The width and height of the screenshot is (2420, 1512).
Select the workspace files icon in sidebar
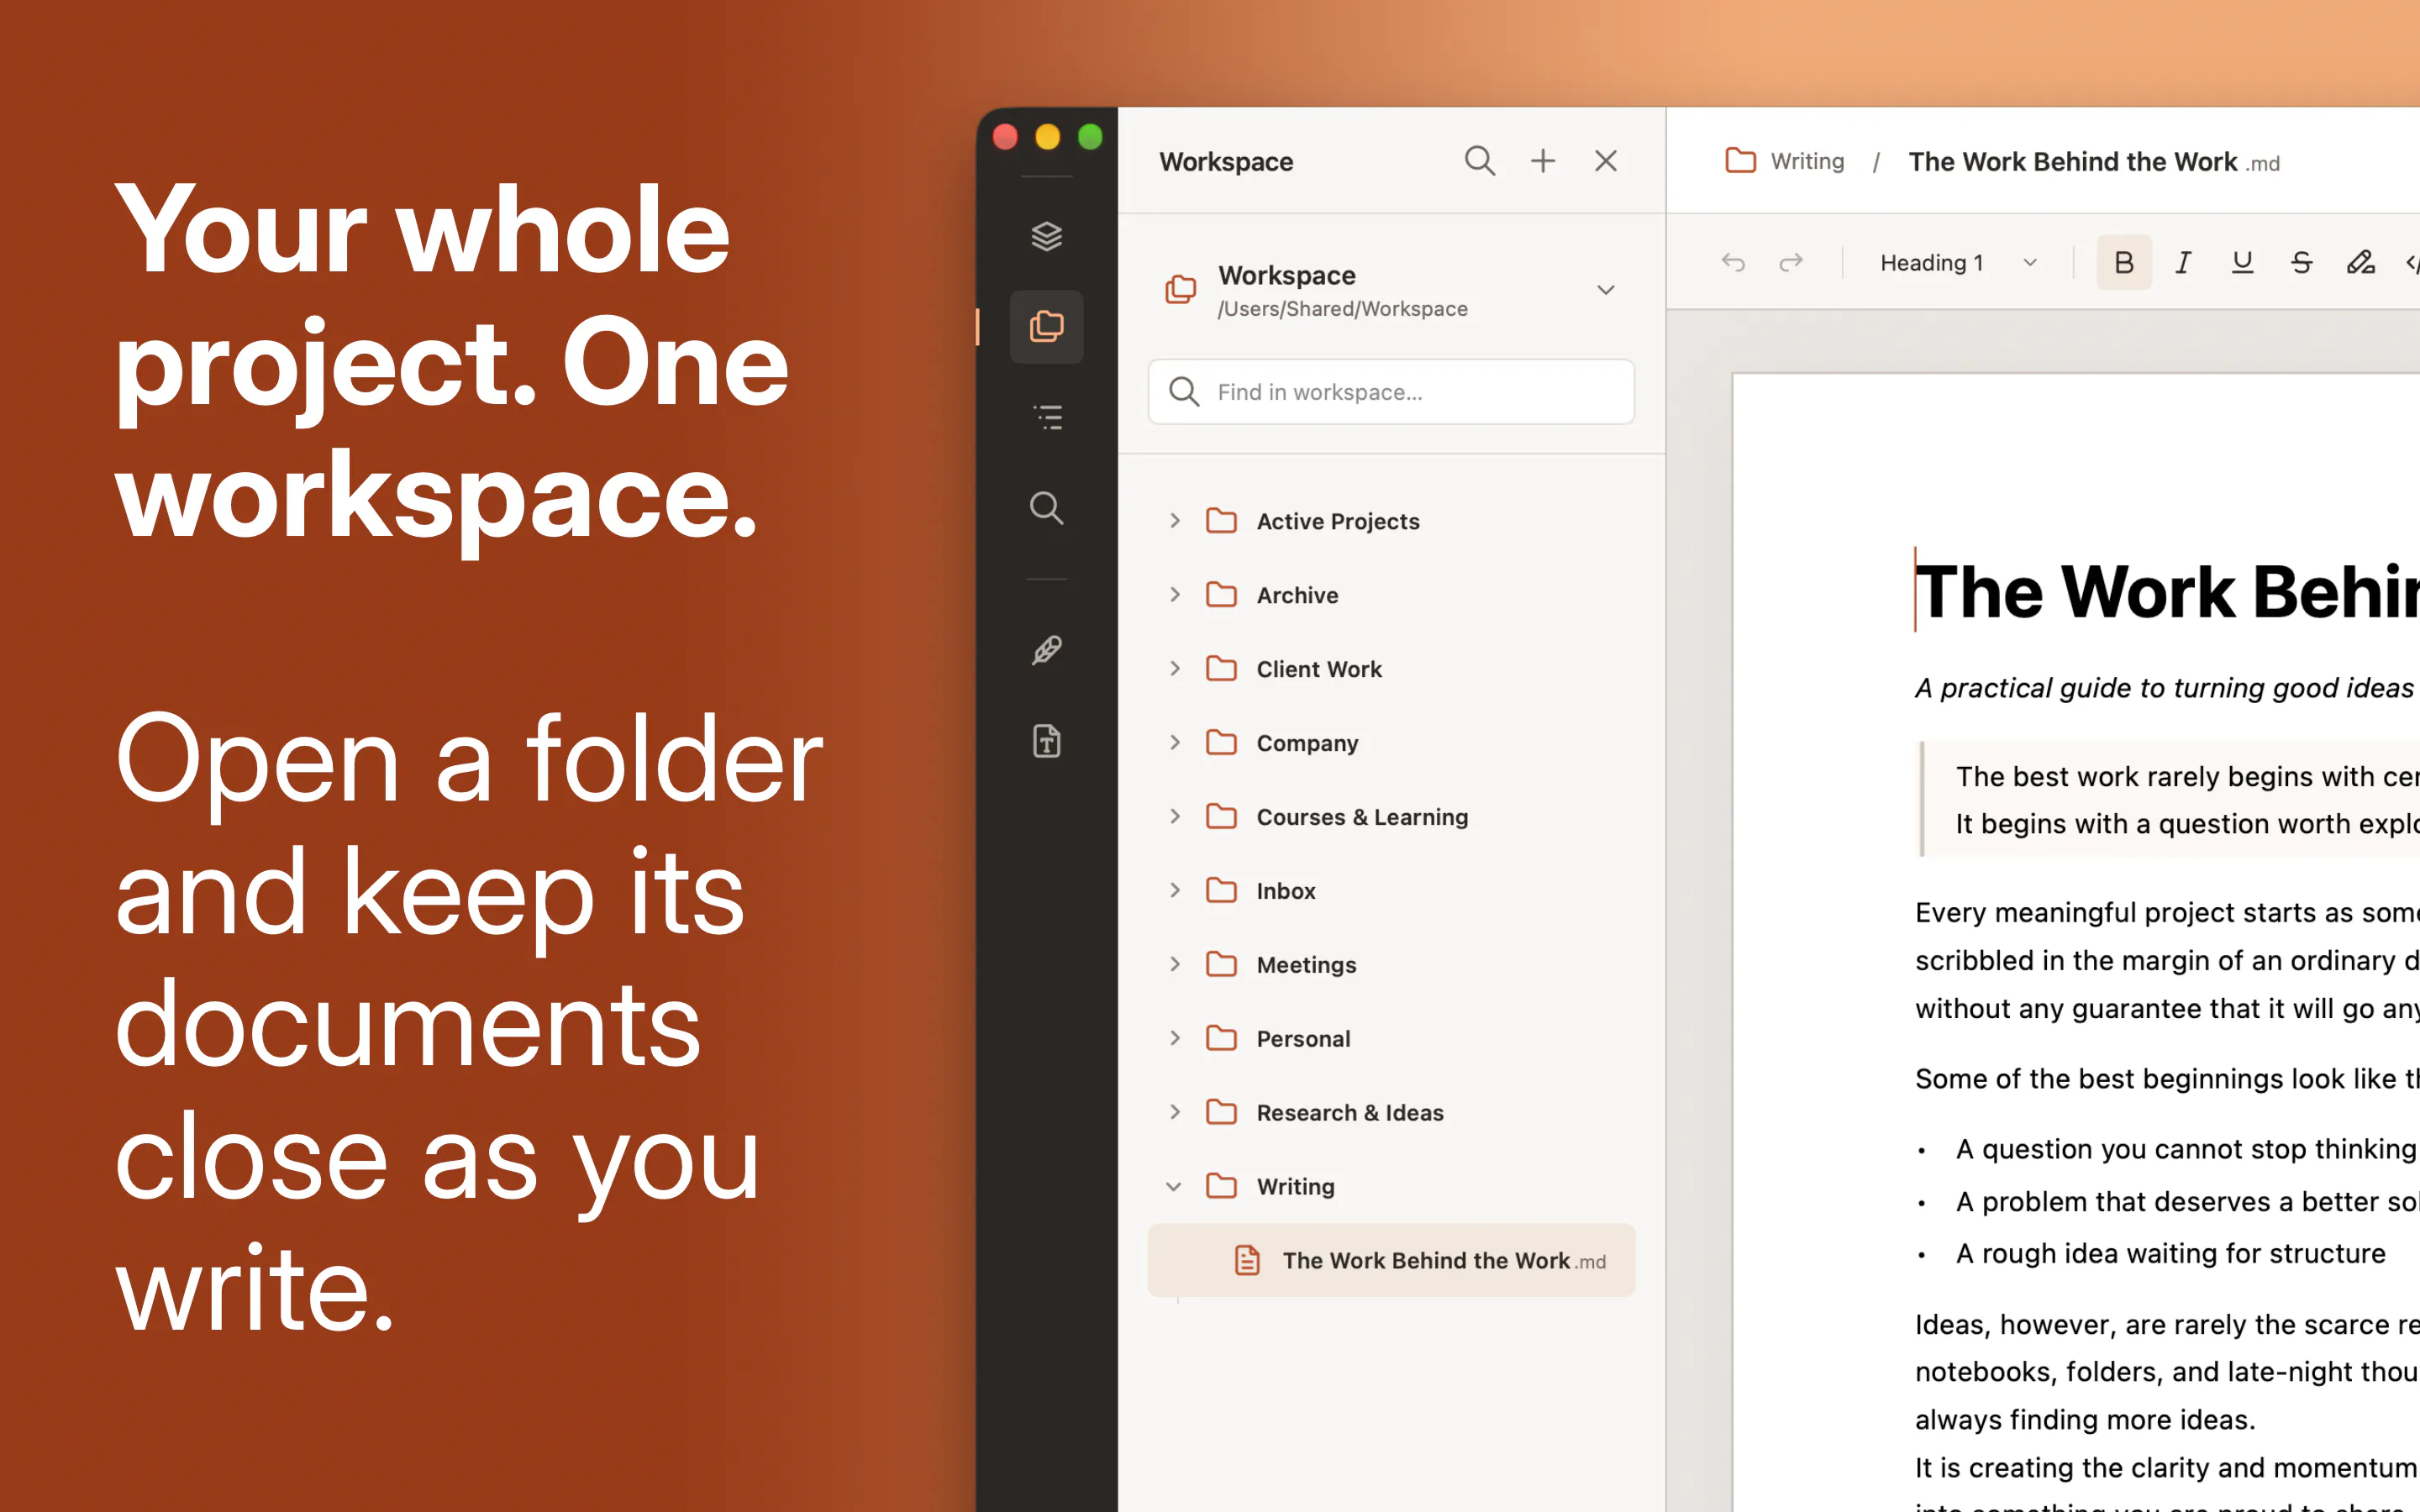pyautogui.click(x=1046, y=326)
